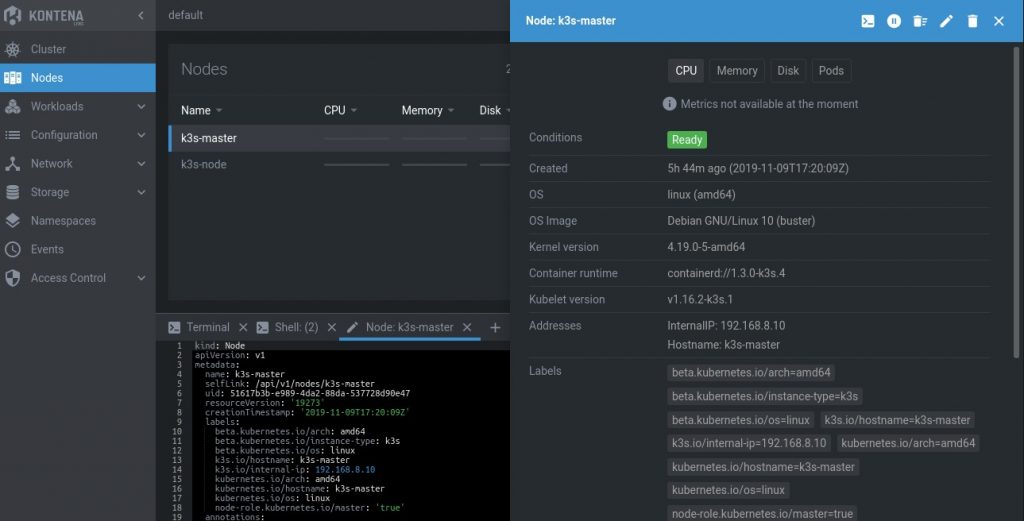Open the Terminal dock tab
1024x521 pixels.
pyautogui.click(x=200, y=327)
